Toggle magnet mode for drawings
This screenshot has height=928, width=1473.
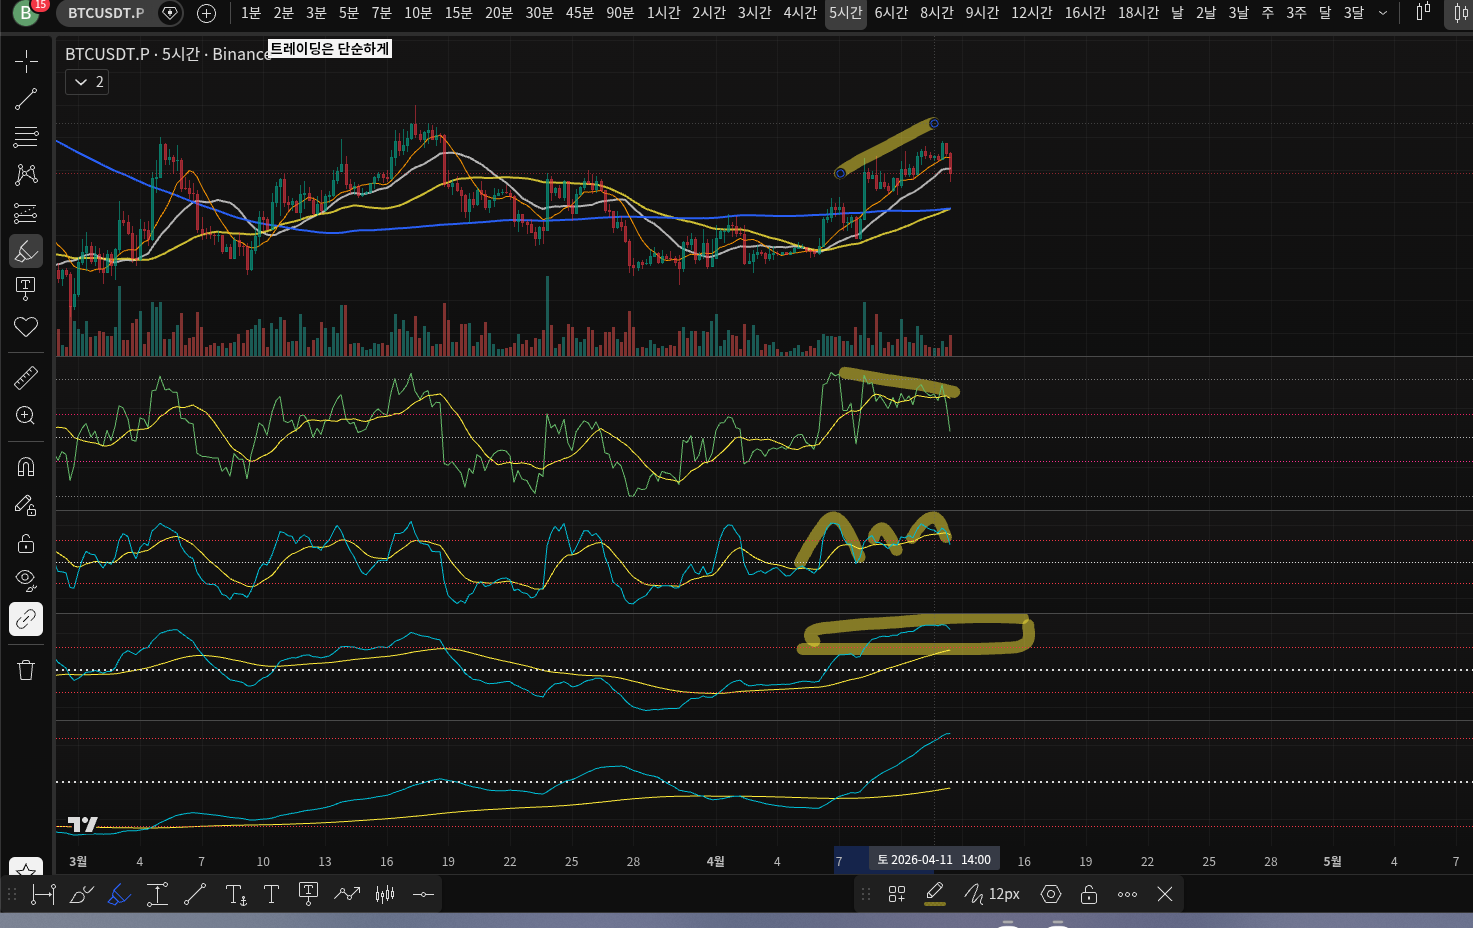(x=26, y=467)
